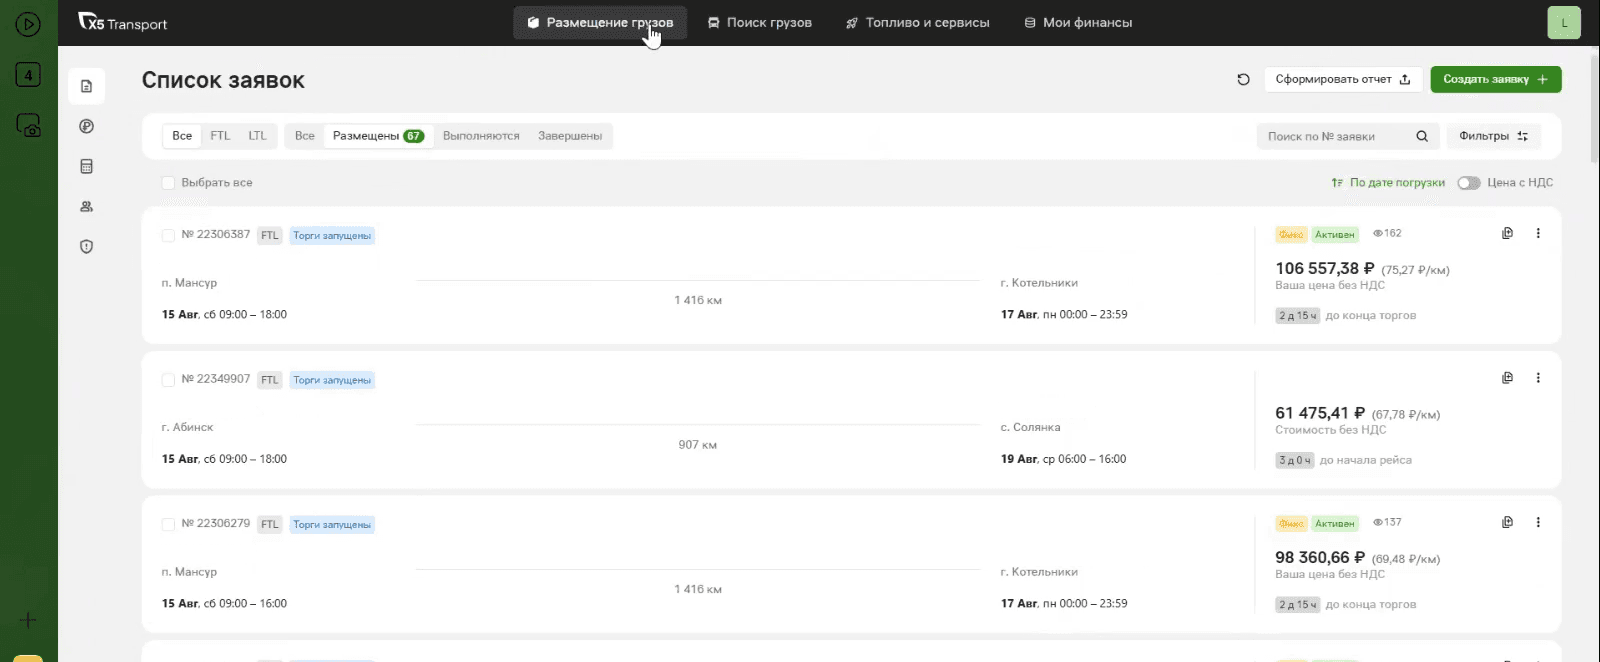Image resolution: width=1600 pixels, height=662 pixels.
Task: Open Мои финансы menu
Action: point(1078,22)
